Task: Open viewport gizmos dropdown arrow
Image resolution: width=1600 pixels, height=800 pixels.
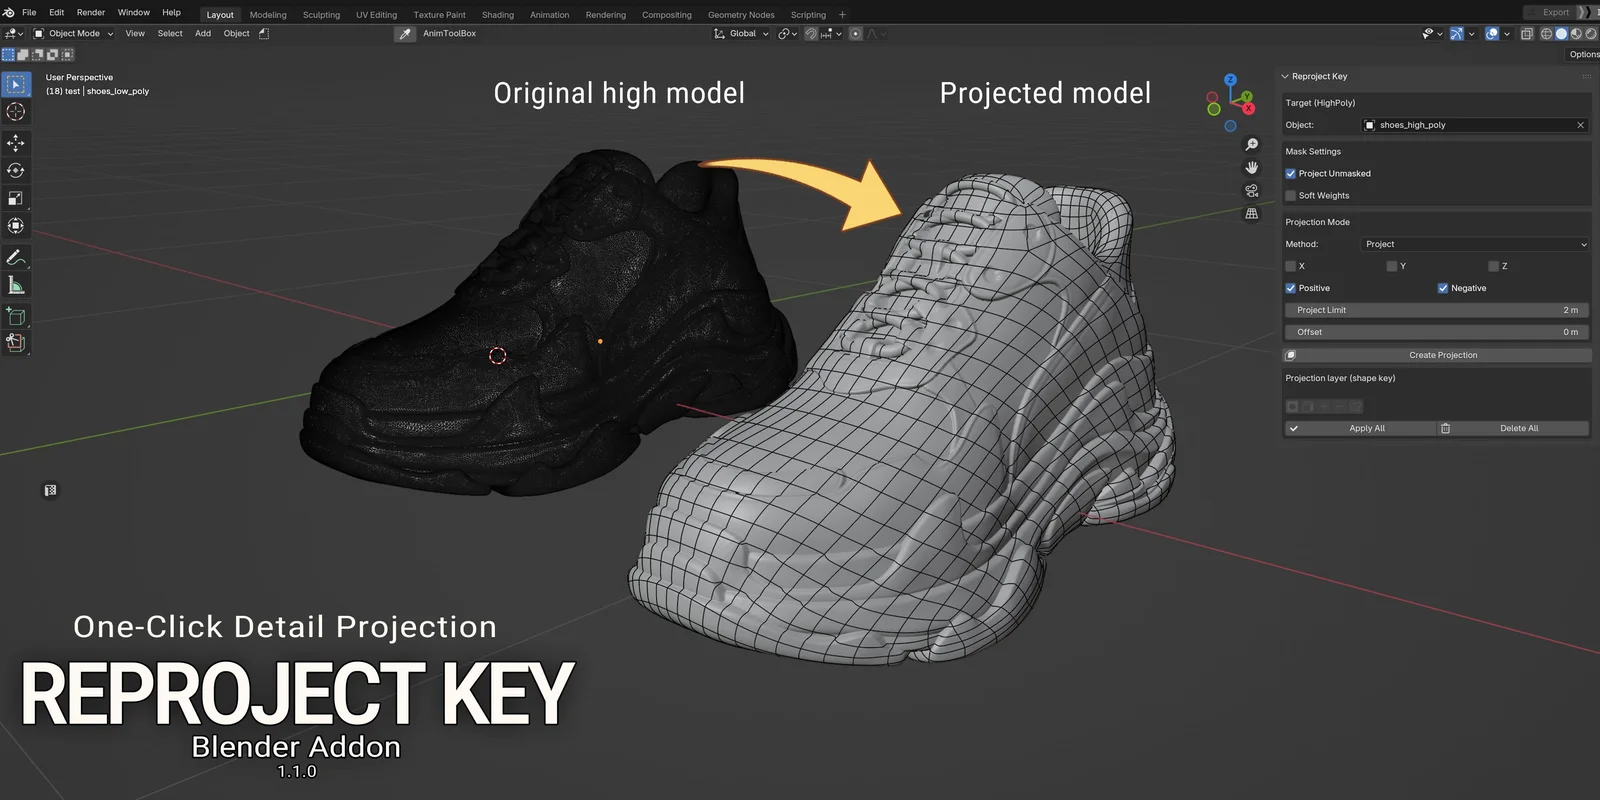Action: (x=1472, y=34)
